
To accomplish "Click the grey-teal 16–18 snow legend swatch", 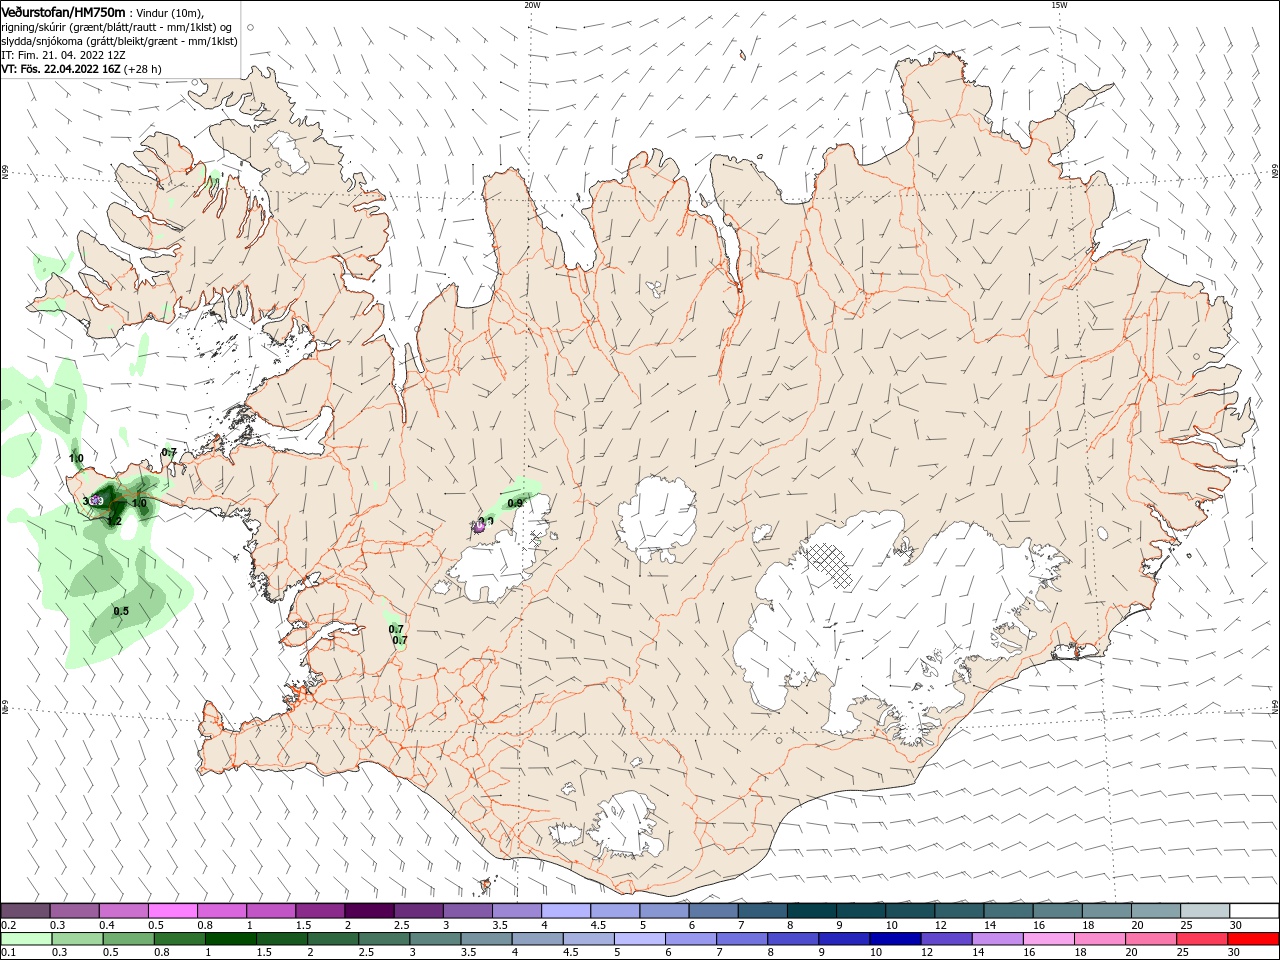I will (1058, 911).
